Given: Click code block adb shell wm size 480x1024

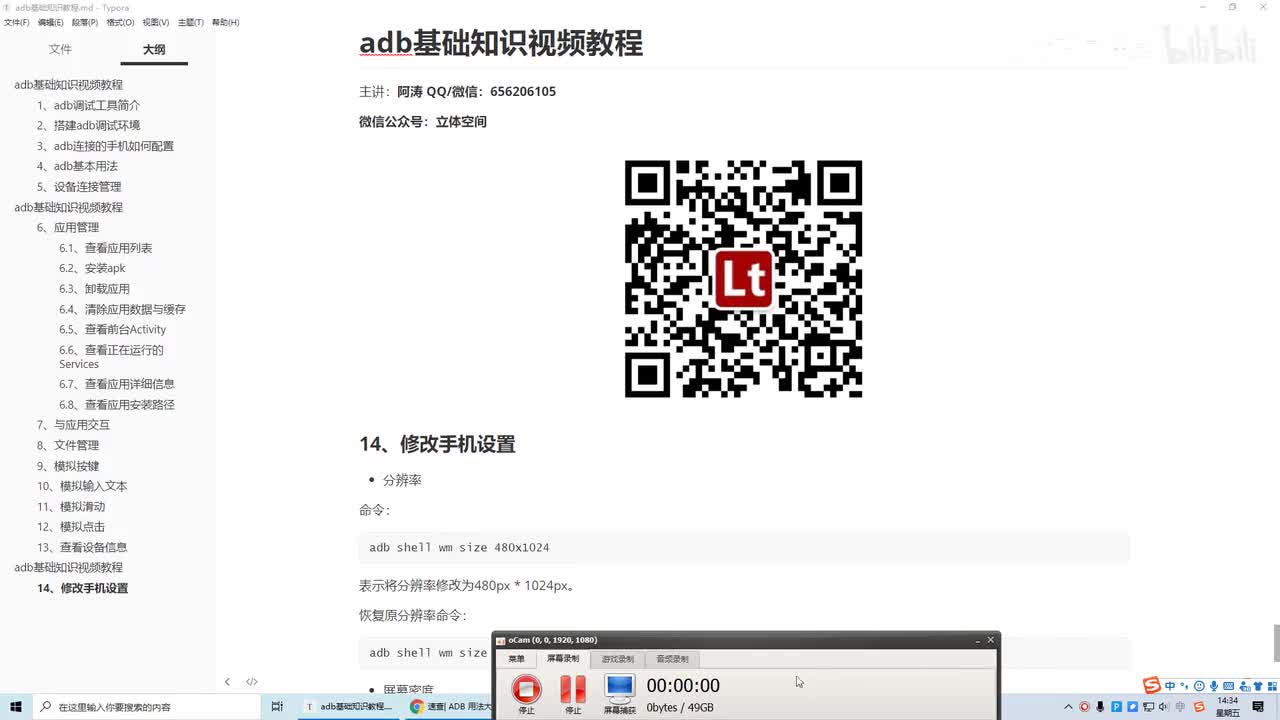Looking at the screenshot, I should pyautogui.click(x=744, y=547).
